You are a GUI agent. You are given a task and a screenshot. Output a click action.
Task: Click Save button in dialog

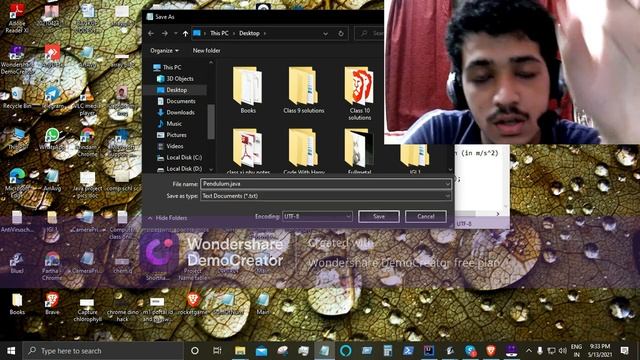pos(379,216)
